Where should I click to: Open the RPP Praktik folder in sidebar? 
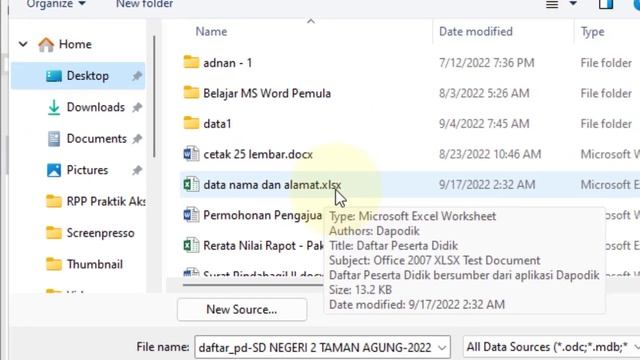[x=106, y=202]
